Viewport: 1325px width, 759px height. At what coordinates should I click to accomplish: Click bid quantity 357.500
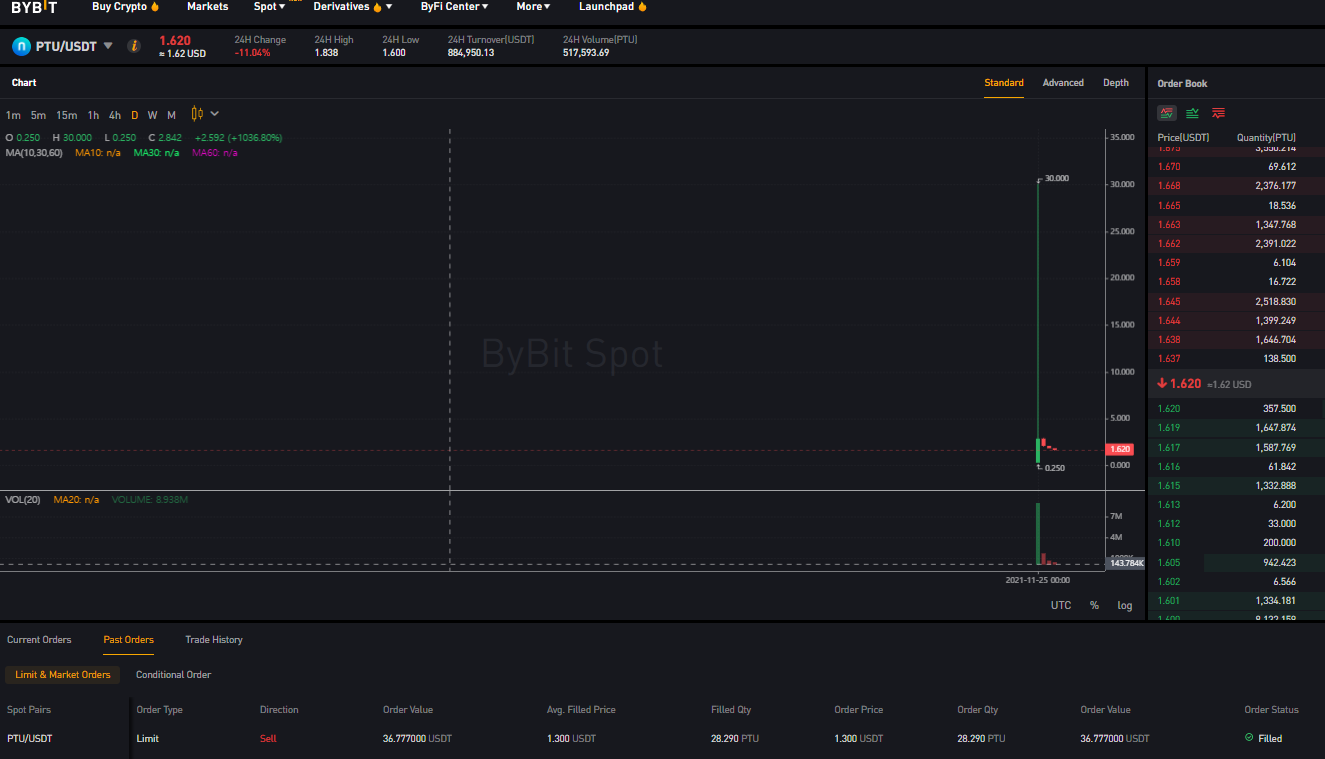point(1281,409)
